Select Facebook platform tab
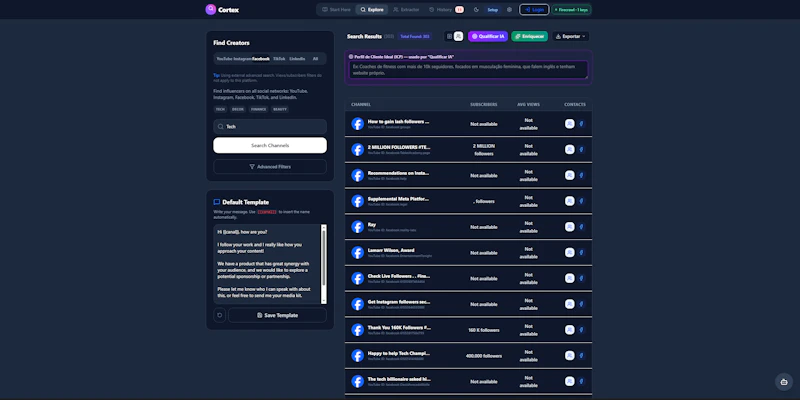 (x=261, y=59)
